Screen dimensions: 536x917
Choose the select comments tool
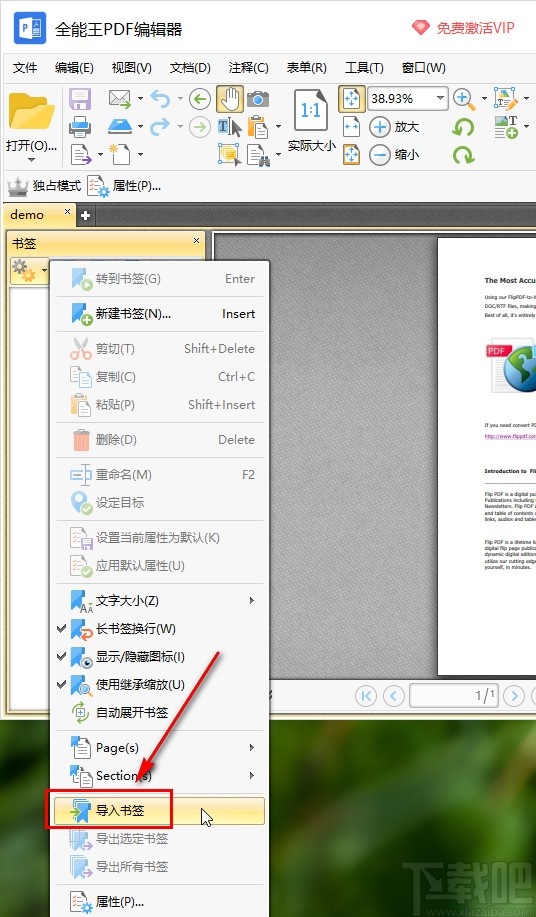click(x=229, y=154)
